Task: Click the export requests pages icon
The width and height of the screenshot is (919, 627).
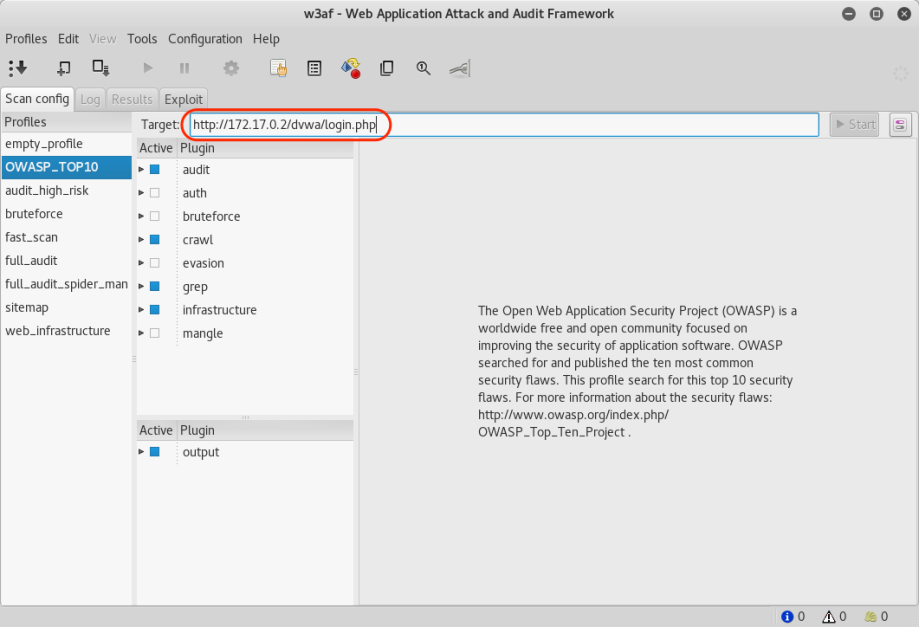Action: tap(387, 68)
